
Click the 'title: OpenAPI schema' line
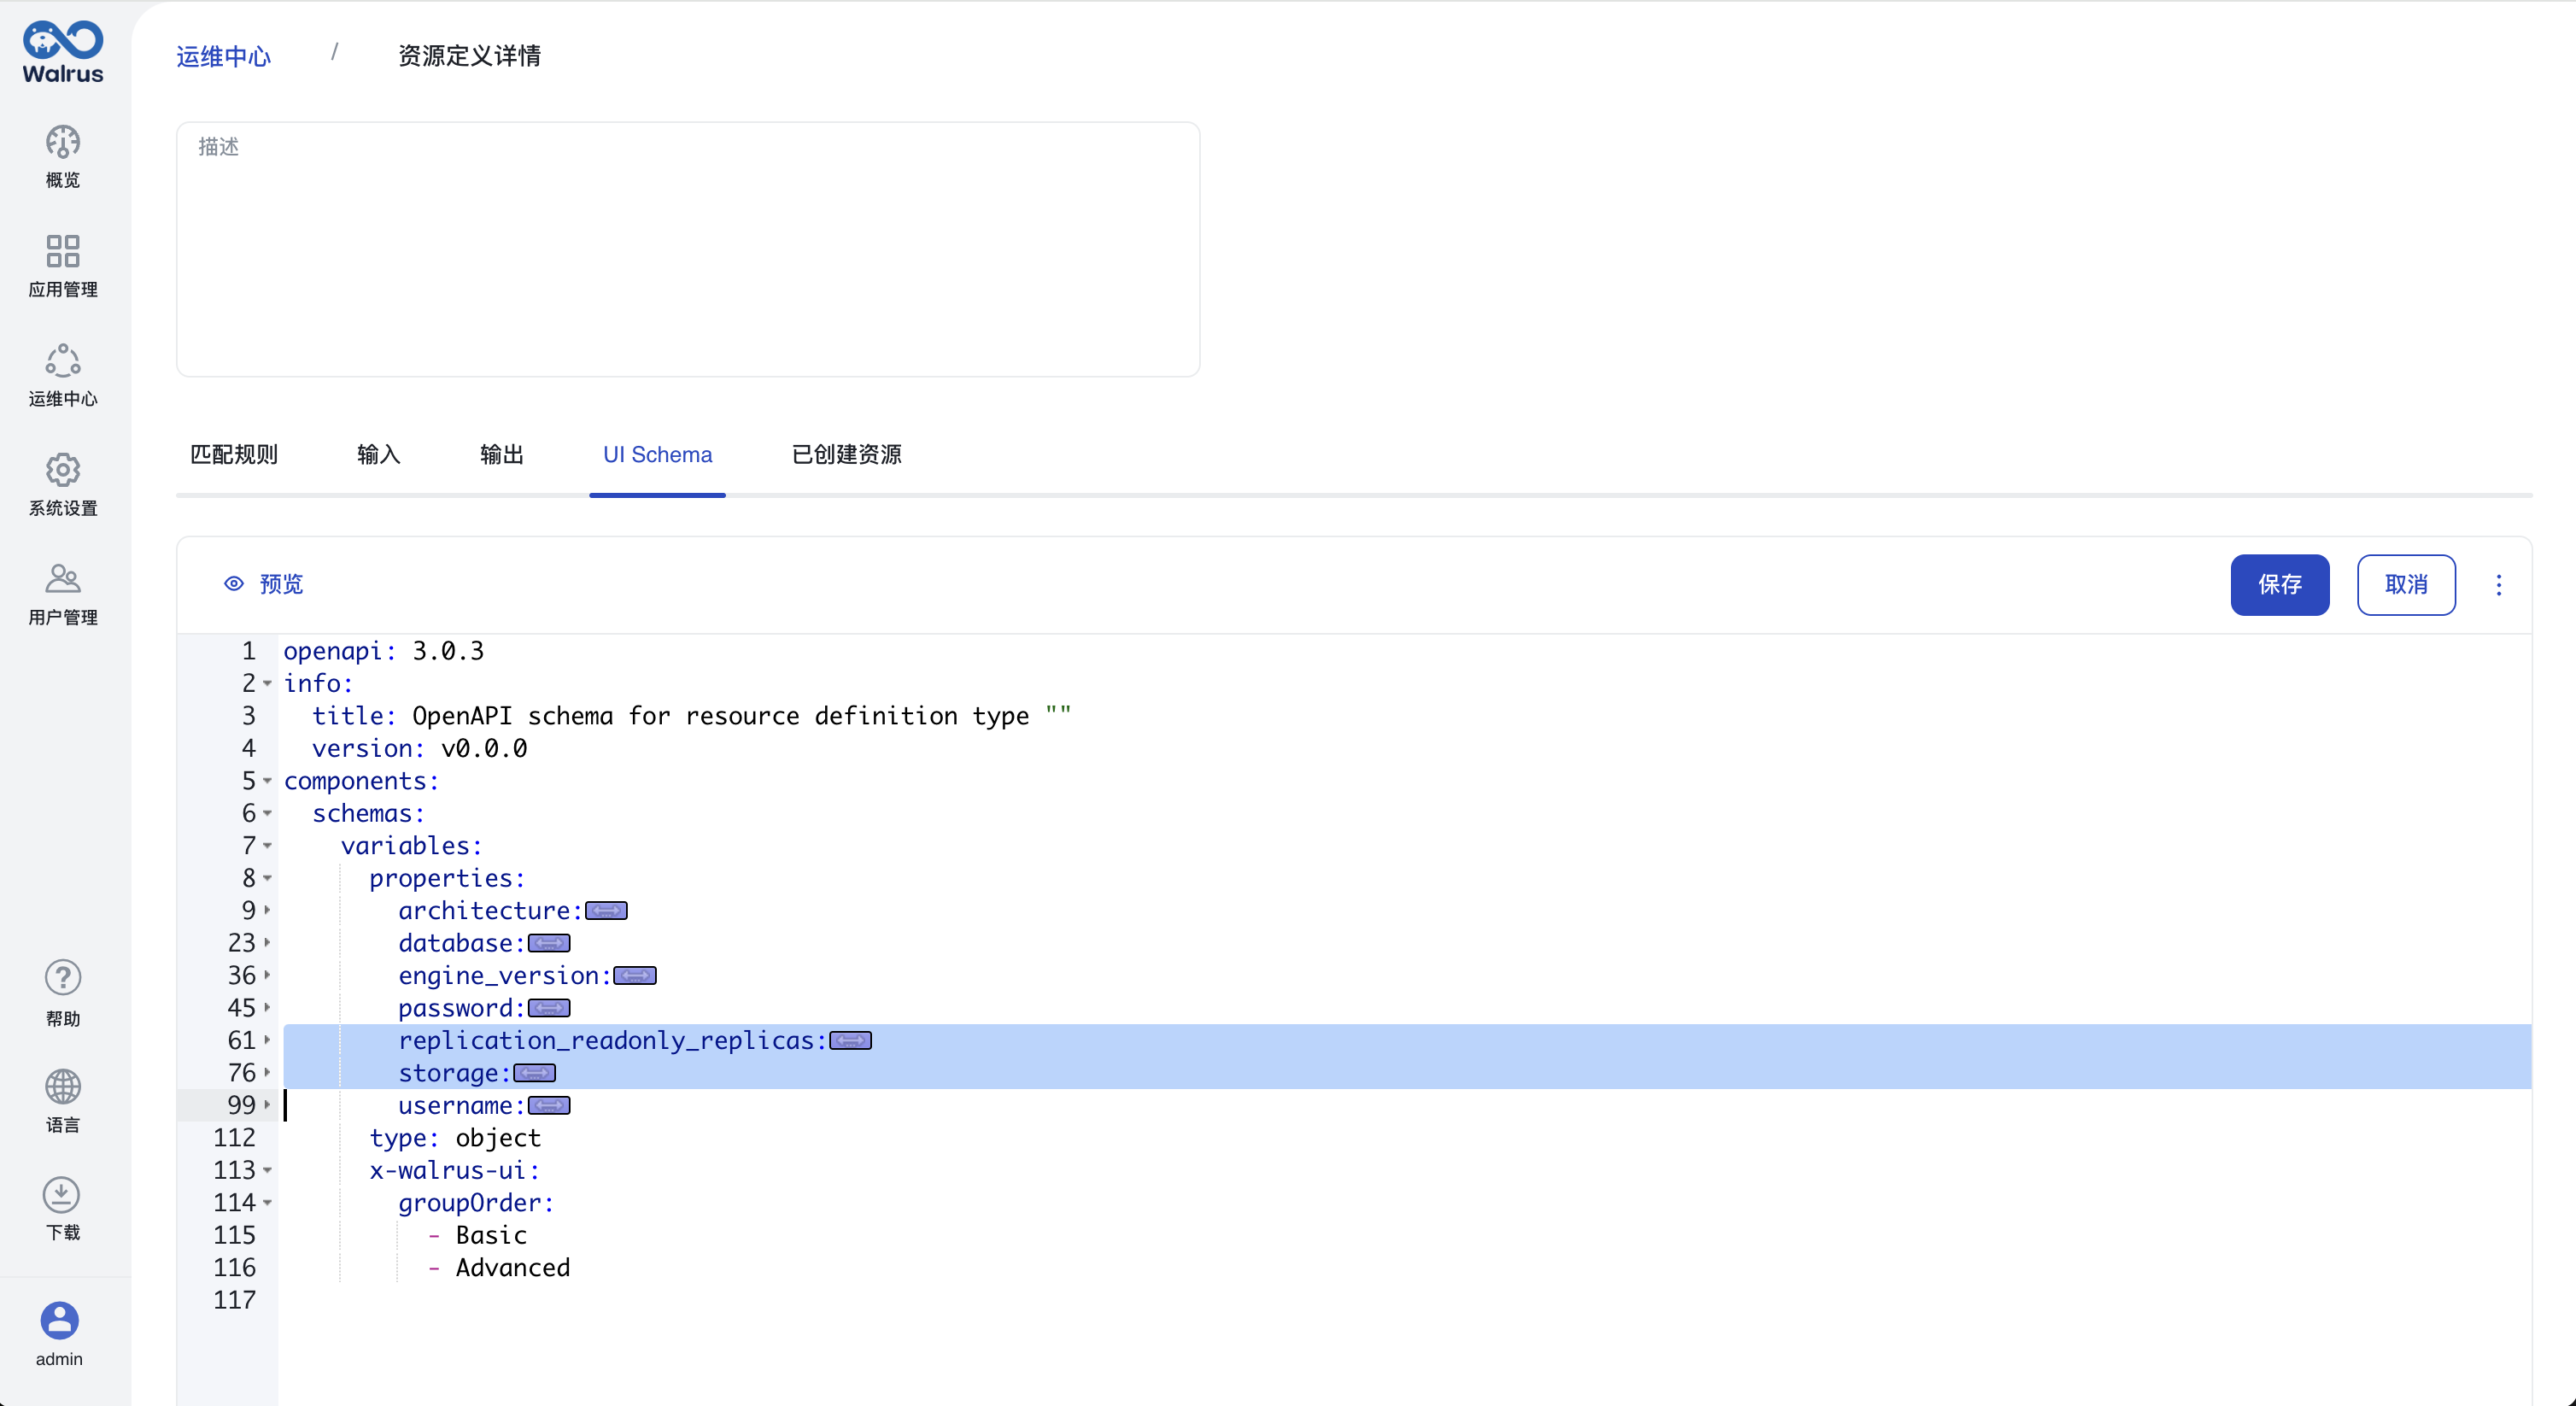692,716
